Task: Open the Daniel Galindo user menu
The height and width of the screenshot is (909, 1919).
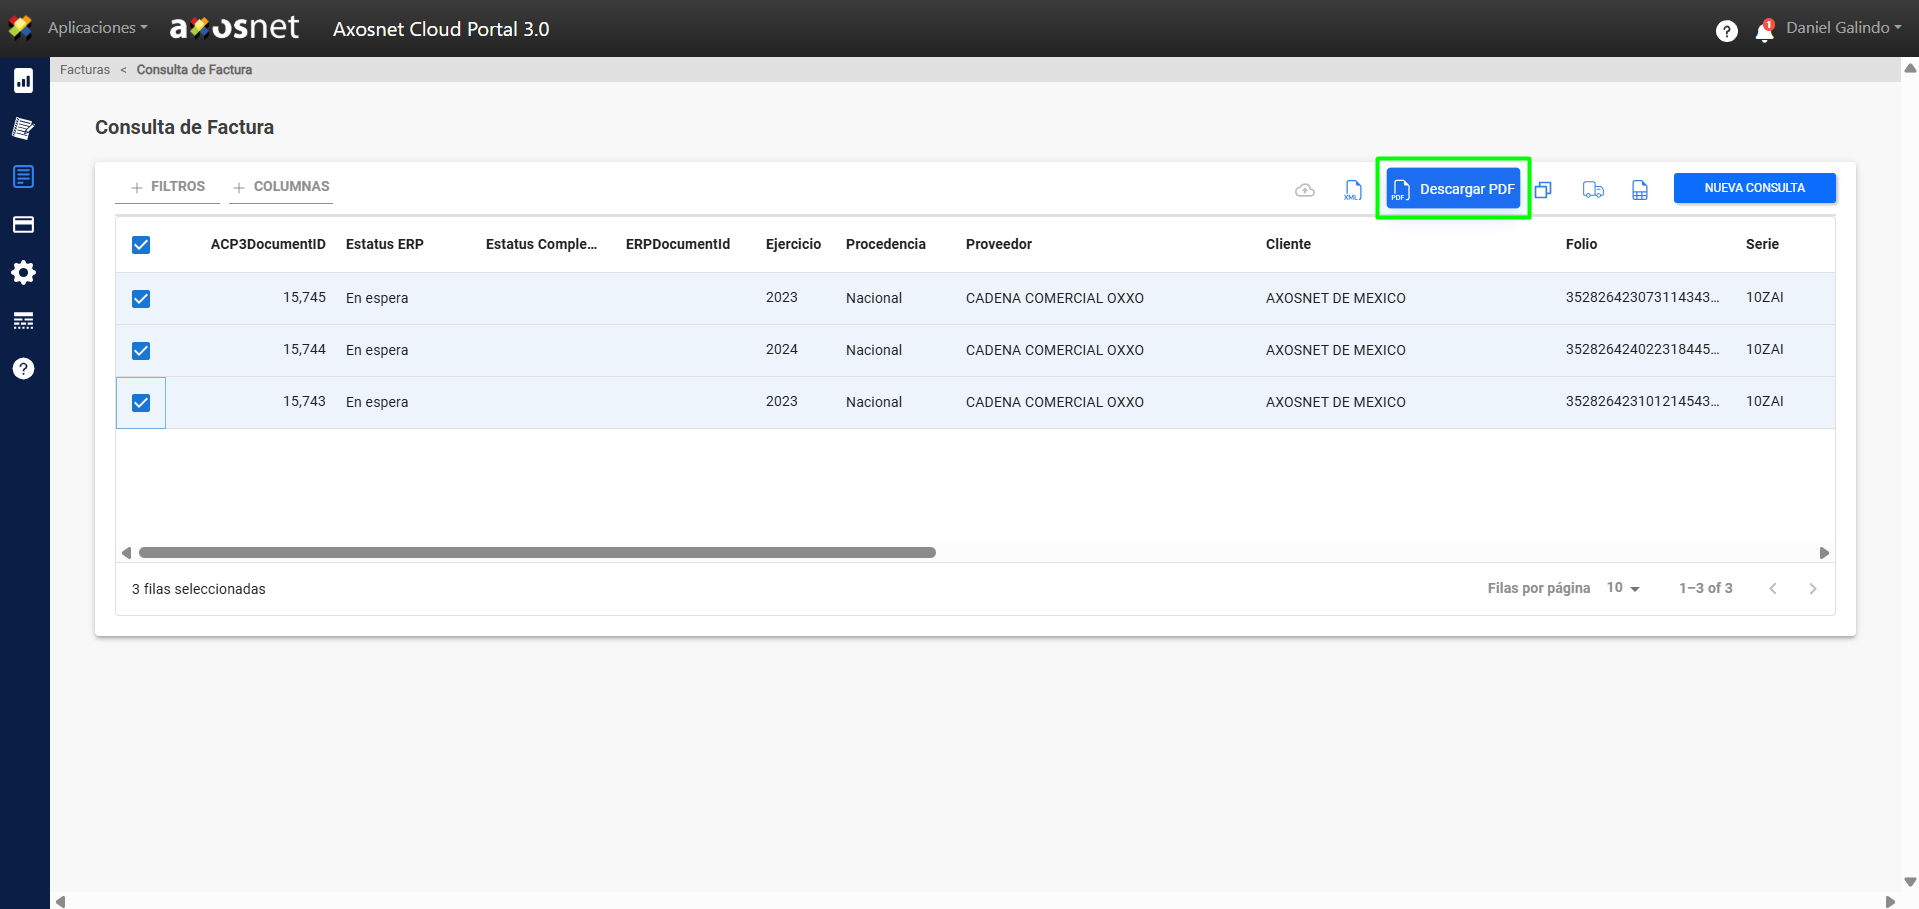Action: pyautogui.click(x=1844, y=28)
